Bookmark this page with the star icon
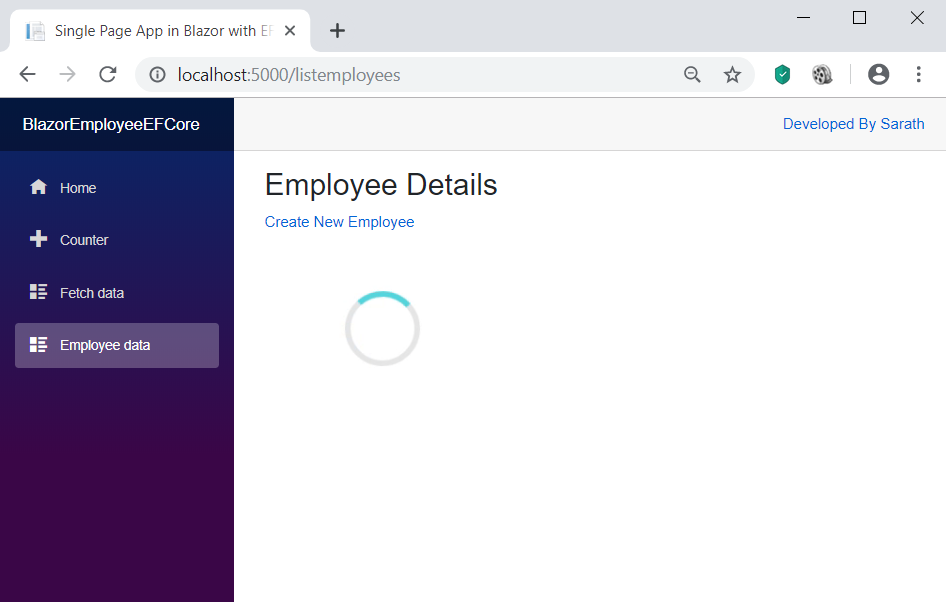Image resolution: width=946 pixels, height=602 pixels. [732, 75]
